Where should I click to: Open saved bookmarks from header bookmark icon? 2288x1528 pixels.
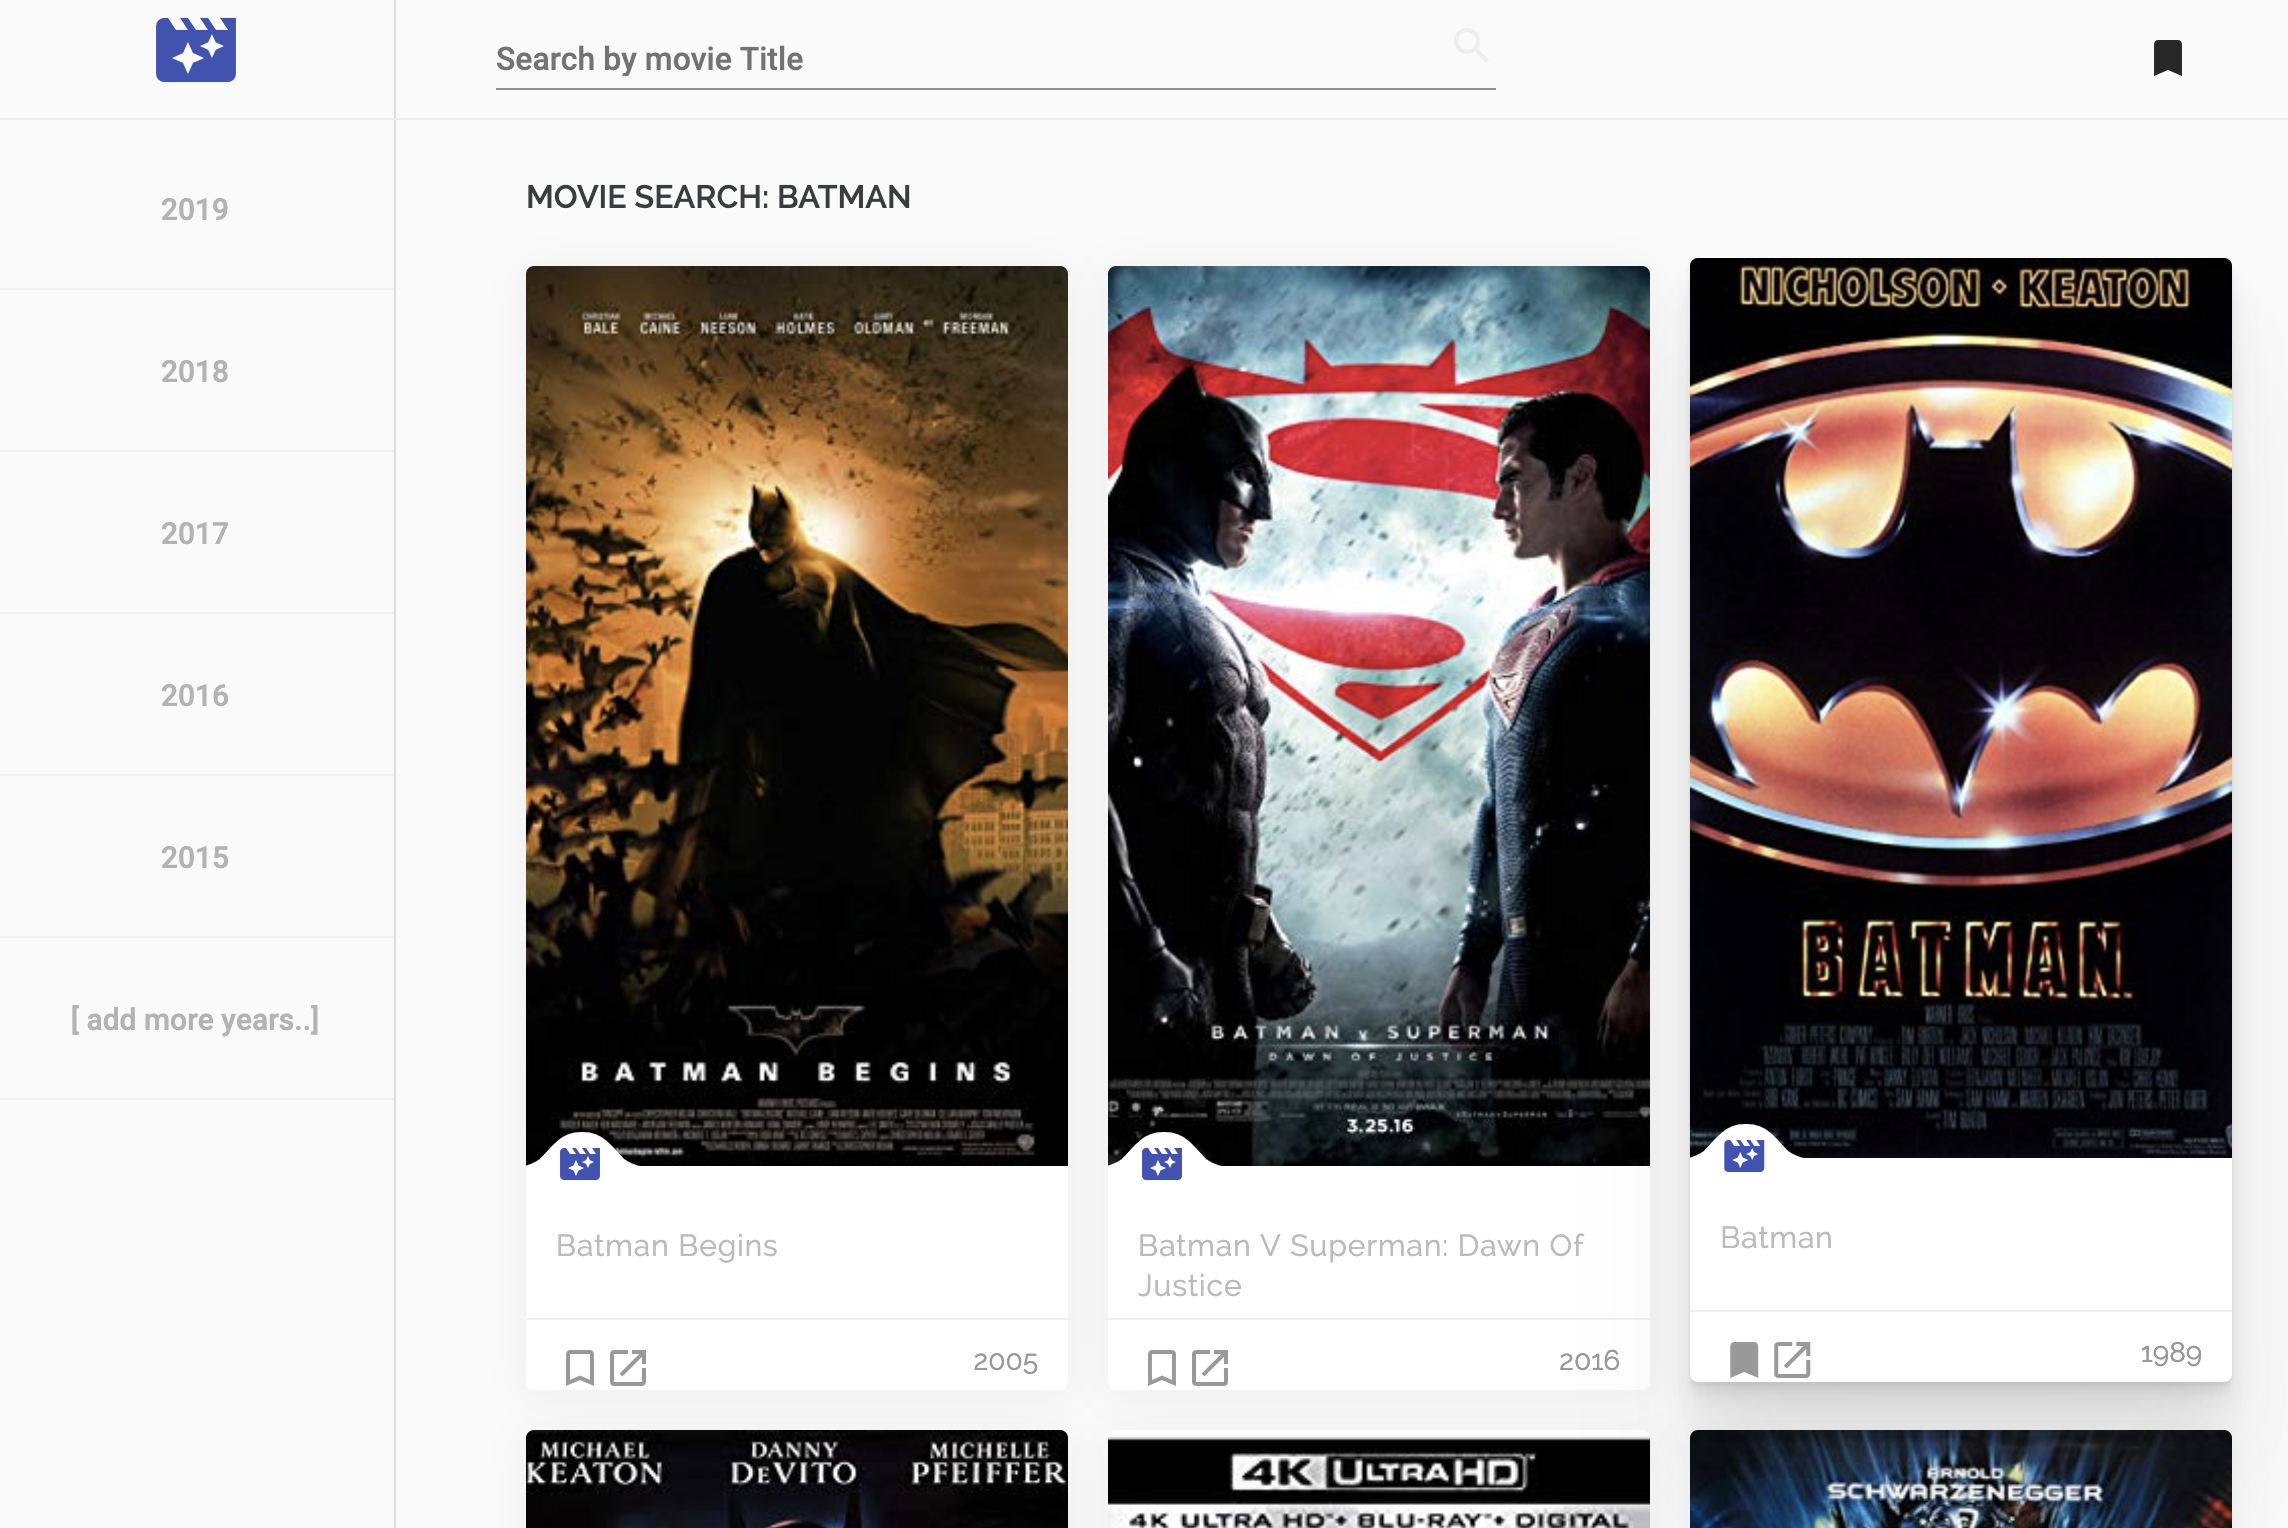coord(2167,58)
